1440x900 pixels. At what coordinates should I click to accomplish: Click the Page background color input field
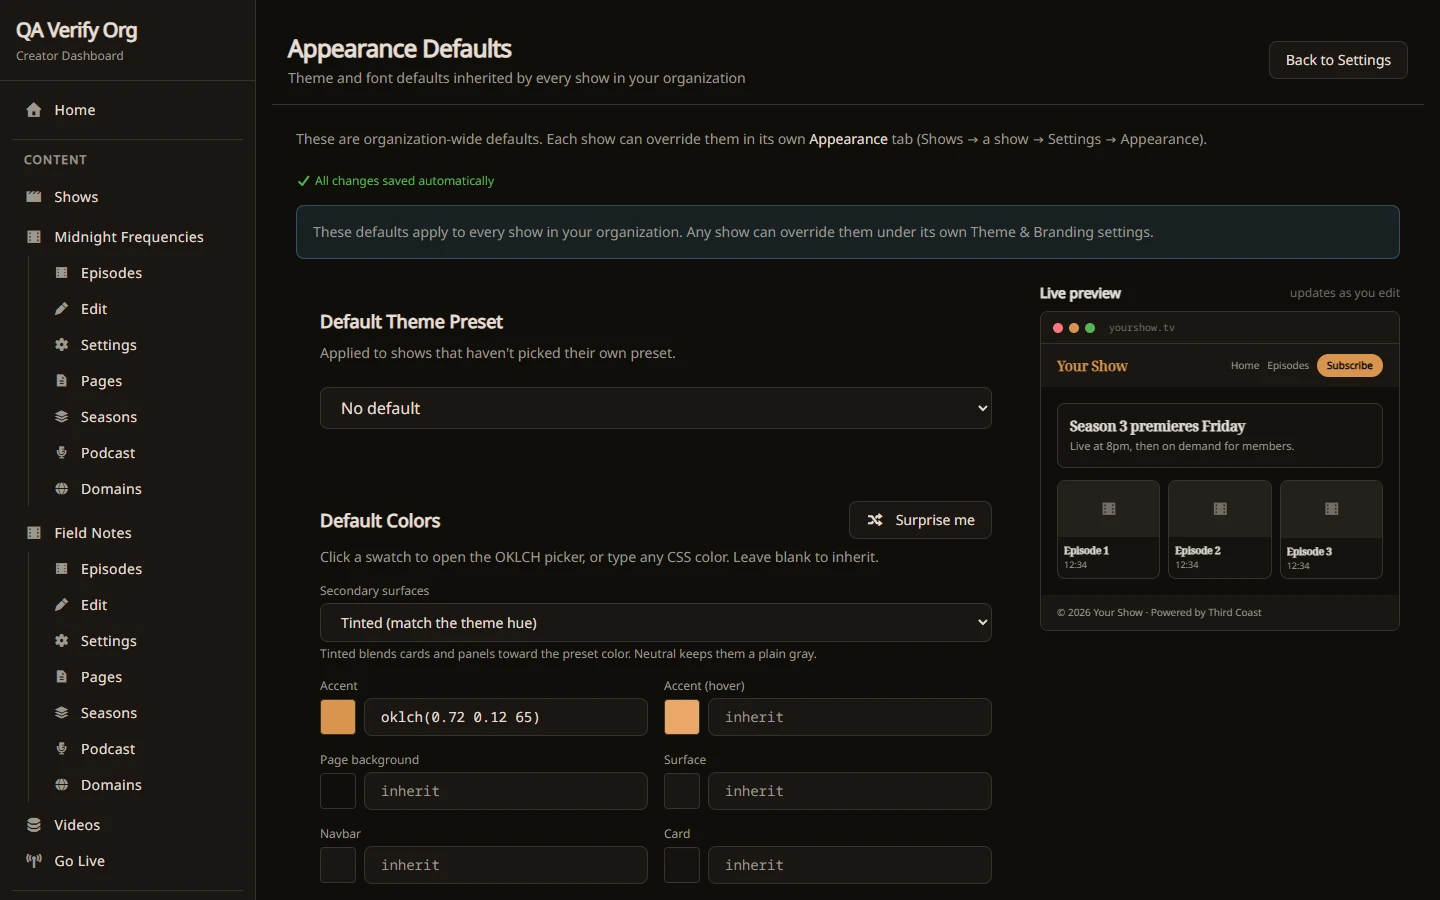pyautogui.click(x=506, y=791)
